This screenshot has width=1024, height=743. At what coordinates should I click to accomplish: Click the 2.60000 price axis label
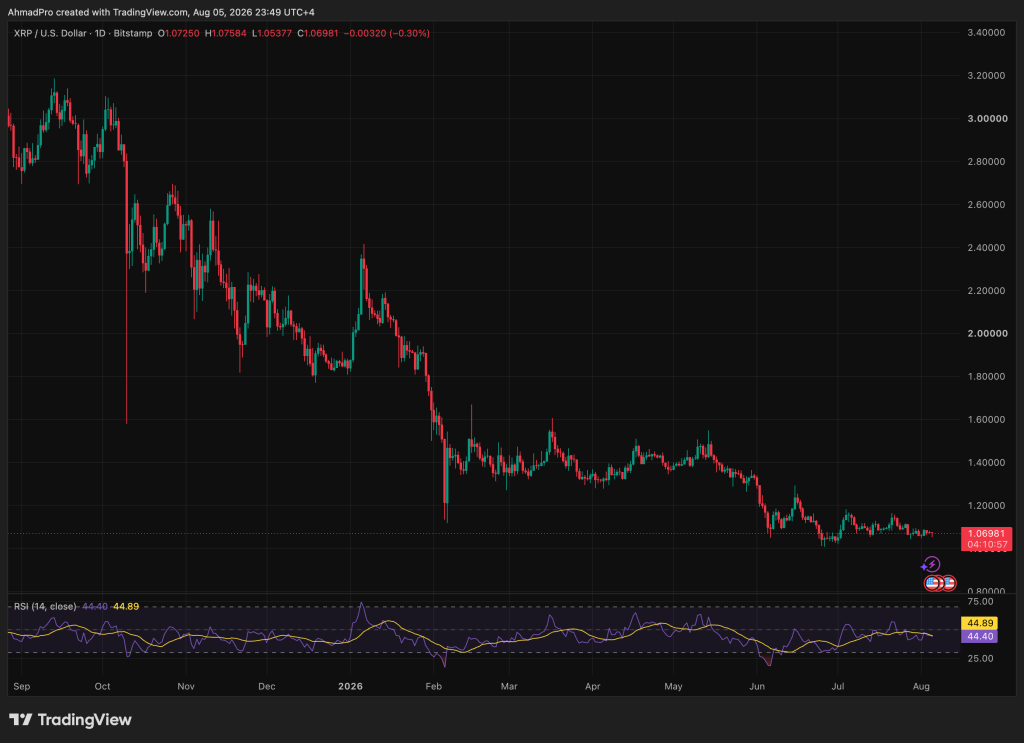(x=986, y=204)
